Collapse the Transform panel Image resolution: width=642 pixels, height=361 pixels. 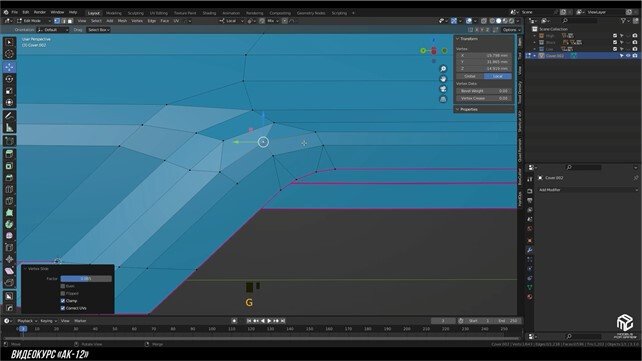[x=458, y=39]
